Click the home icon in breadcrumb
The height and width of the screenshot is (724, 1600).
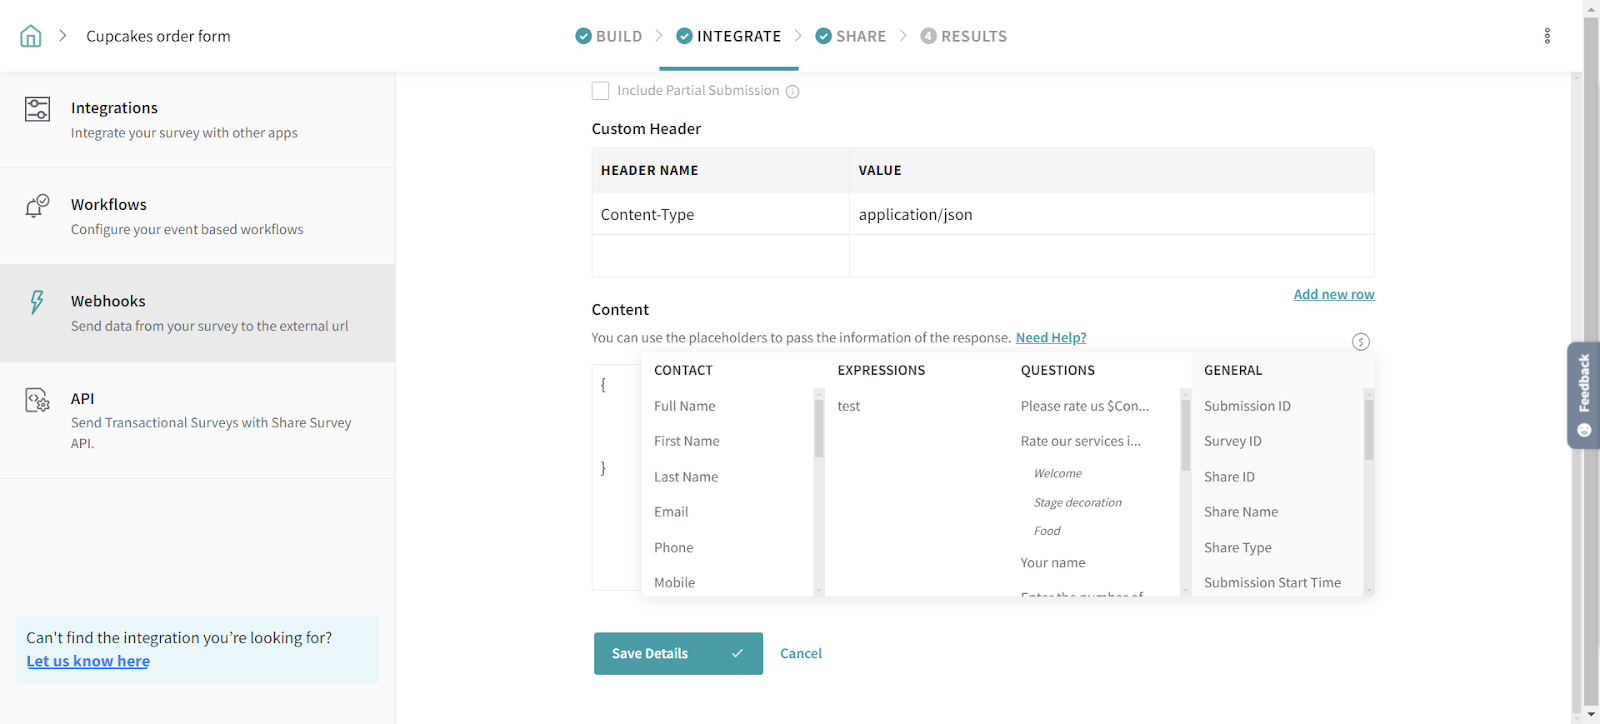pyautogui.click(x=31, y=36)
